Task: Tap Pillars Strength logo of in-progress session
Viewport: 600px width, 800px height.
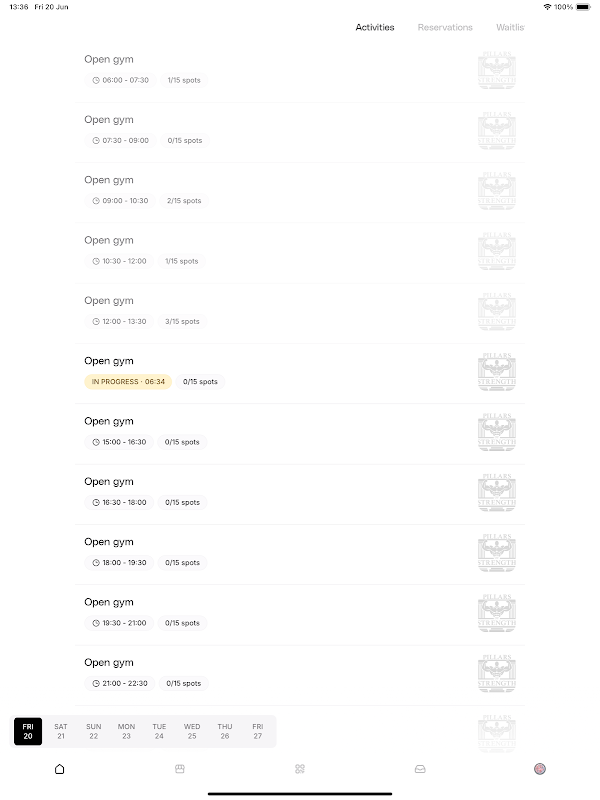Action: tap(497, 372)
